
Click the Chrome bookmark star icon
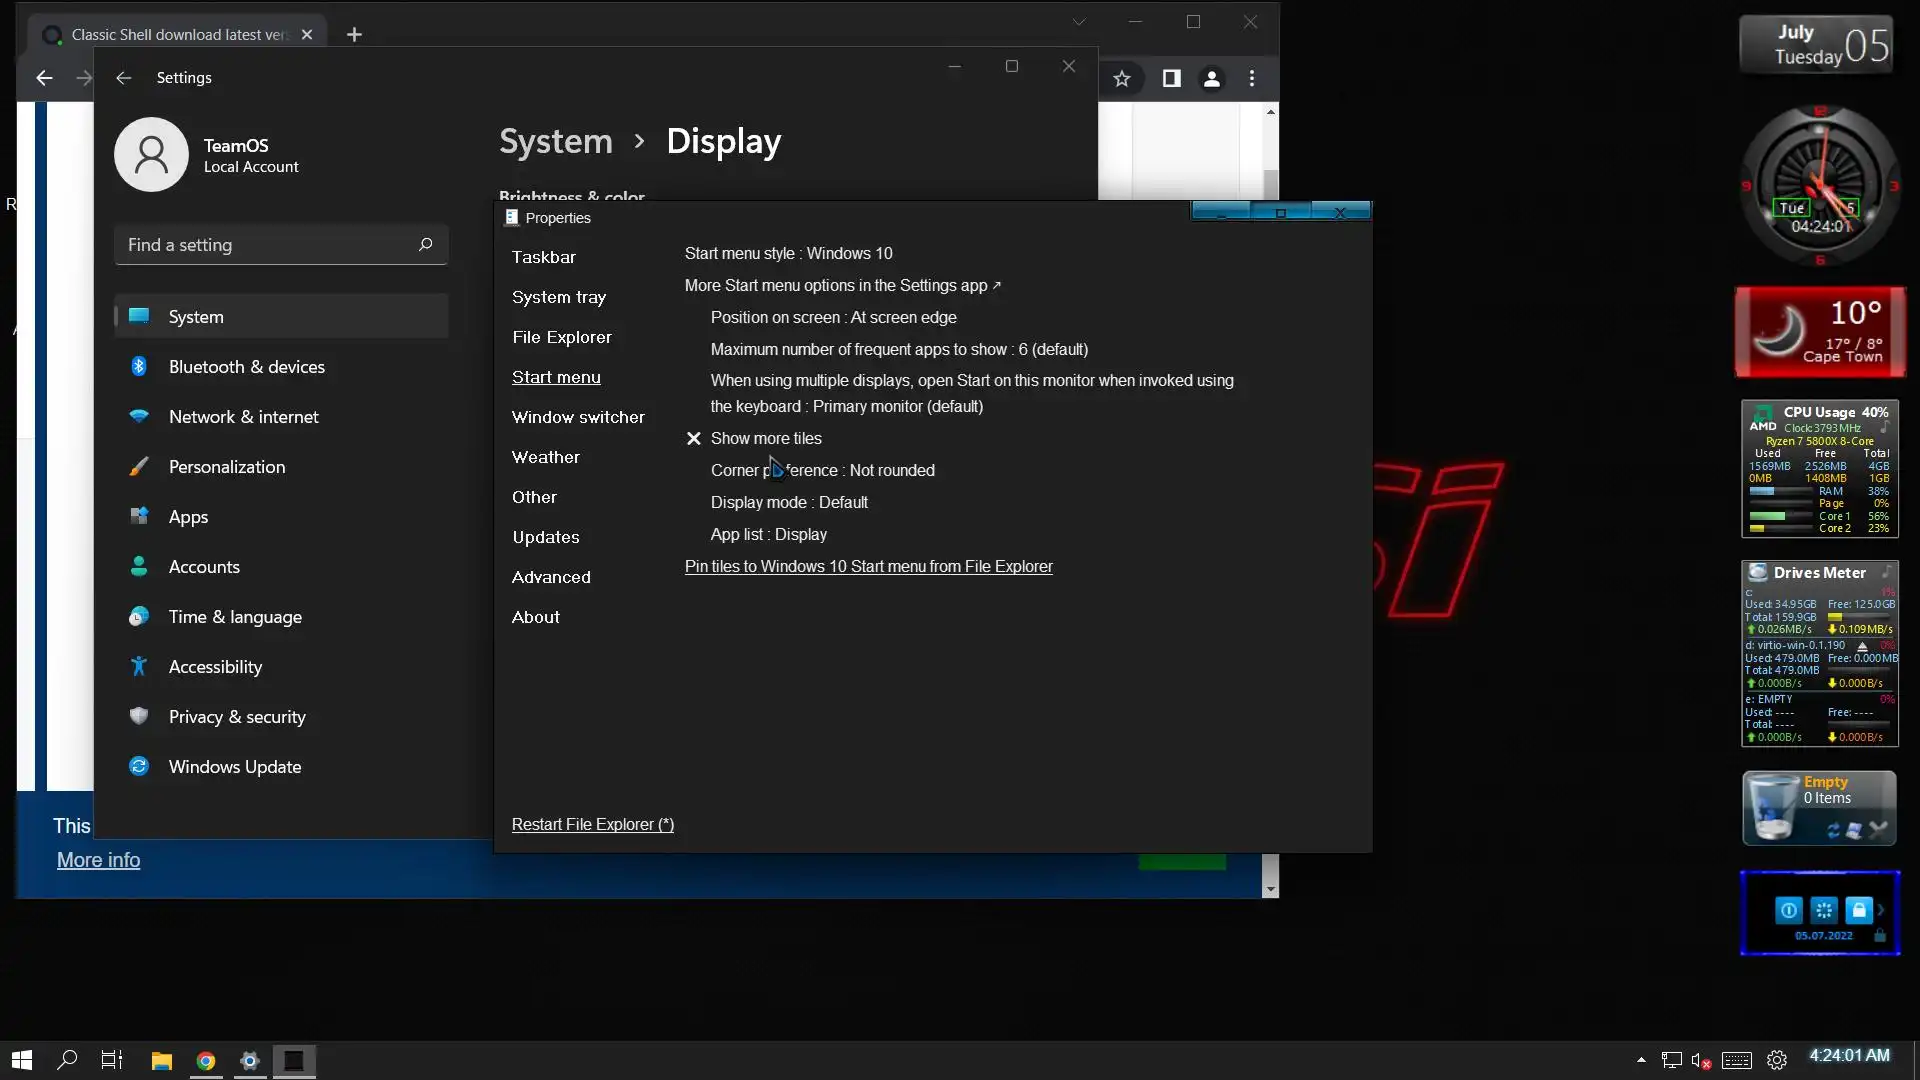[x=1122, y=78]
